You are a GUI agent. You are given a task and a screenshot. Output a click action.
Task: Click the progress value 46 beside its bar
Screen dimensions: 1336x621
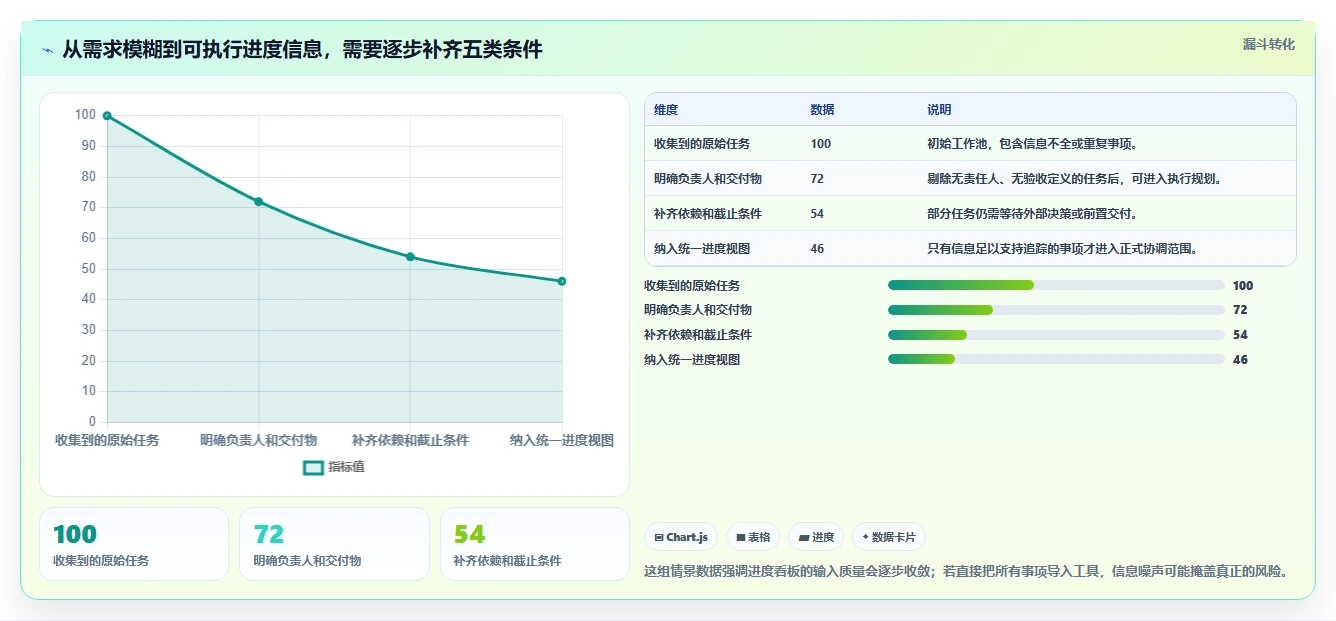tap(1240, 360)
